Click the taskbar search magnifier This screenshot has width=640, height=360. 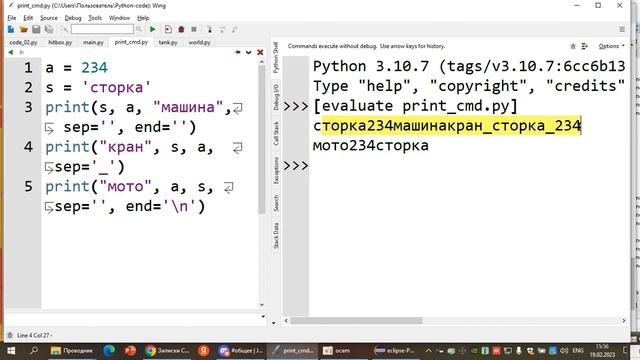pyautogui.click(x=34, y=350)
